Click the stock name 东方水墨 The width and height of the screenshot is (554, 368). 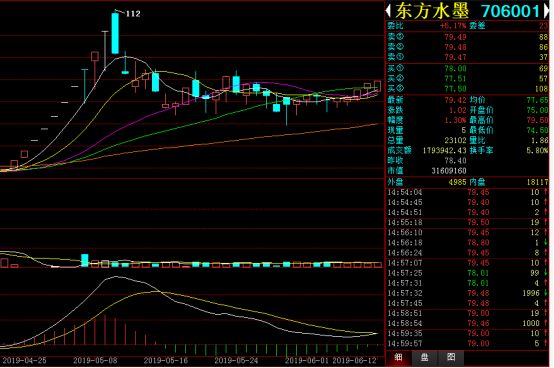432,11
